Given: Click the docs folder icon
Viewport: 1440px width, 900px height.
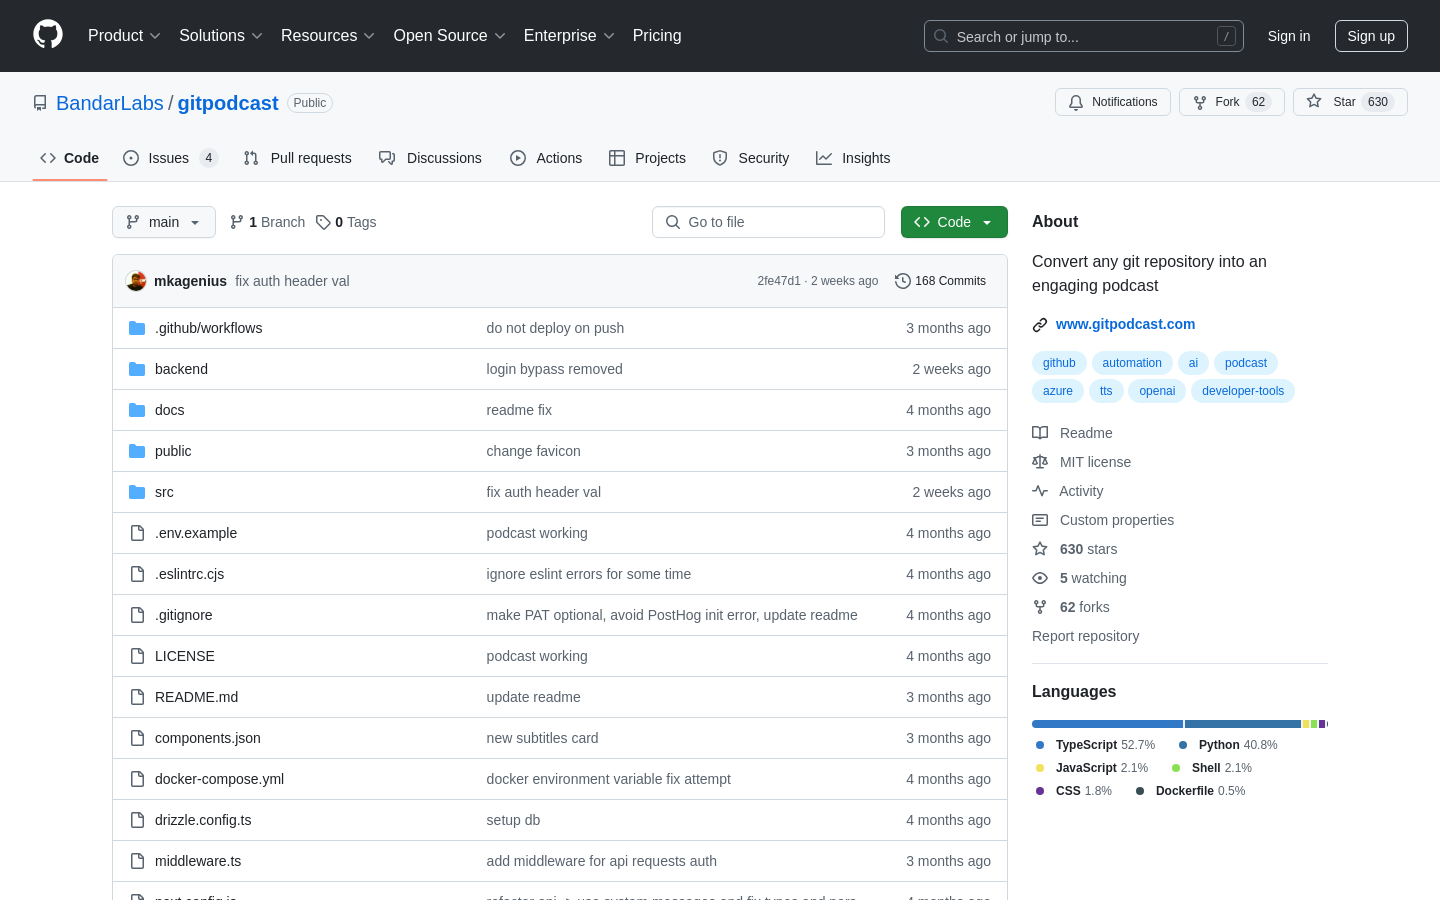Looking at the screenshot, I should point(137,410).
